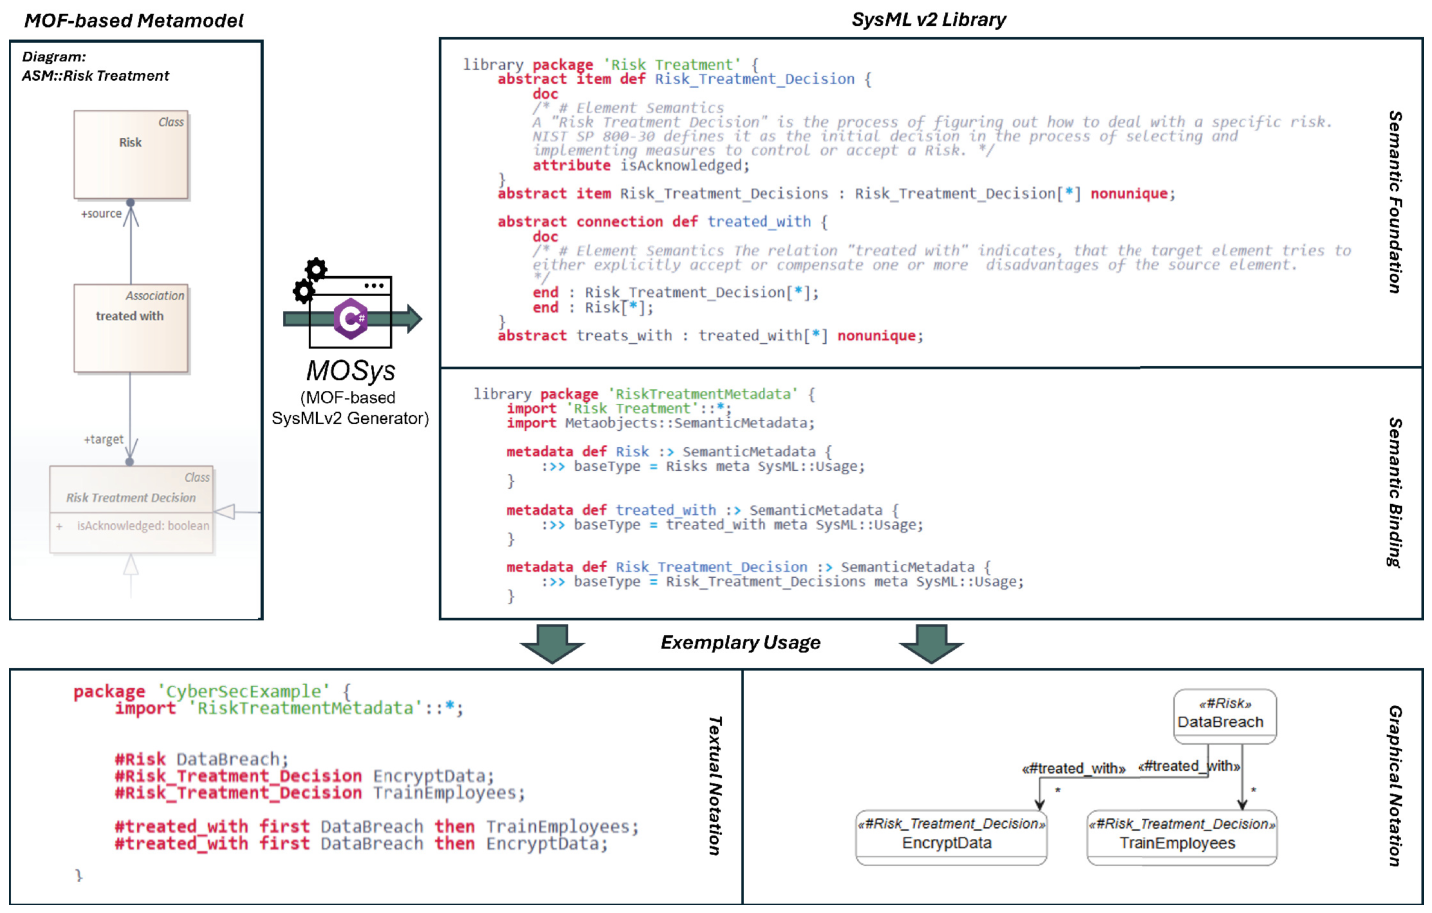
Task: Click 'metadata def Risk :> SemanticMetadata' line
Action: pyautogui.click(x=669, y=452)
